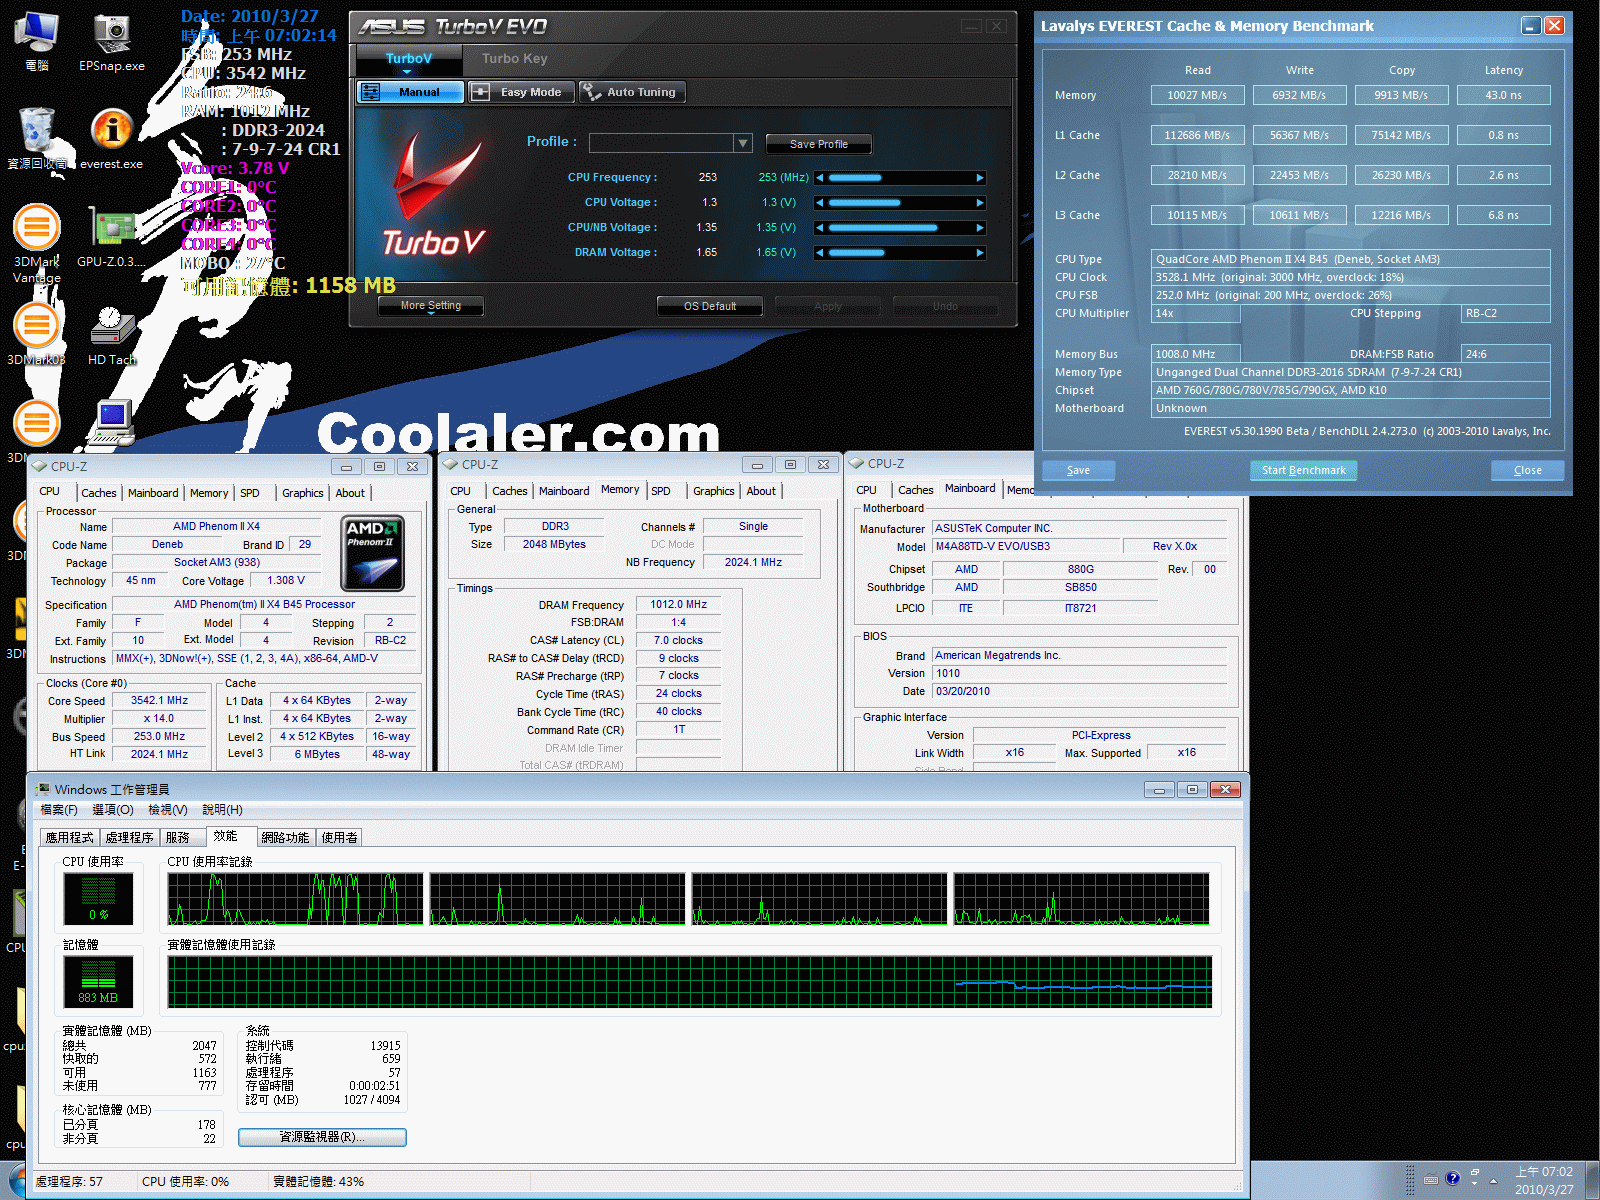
Task: Open 資源監視器 (Resource Monitor) button
Action: coord(322,1137)
